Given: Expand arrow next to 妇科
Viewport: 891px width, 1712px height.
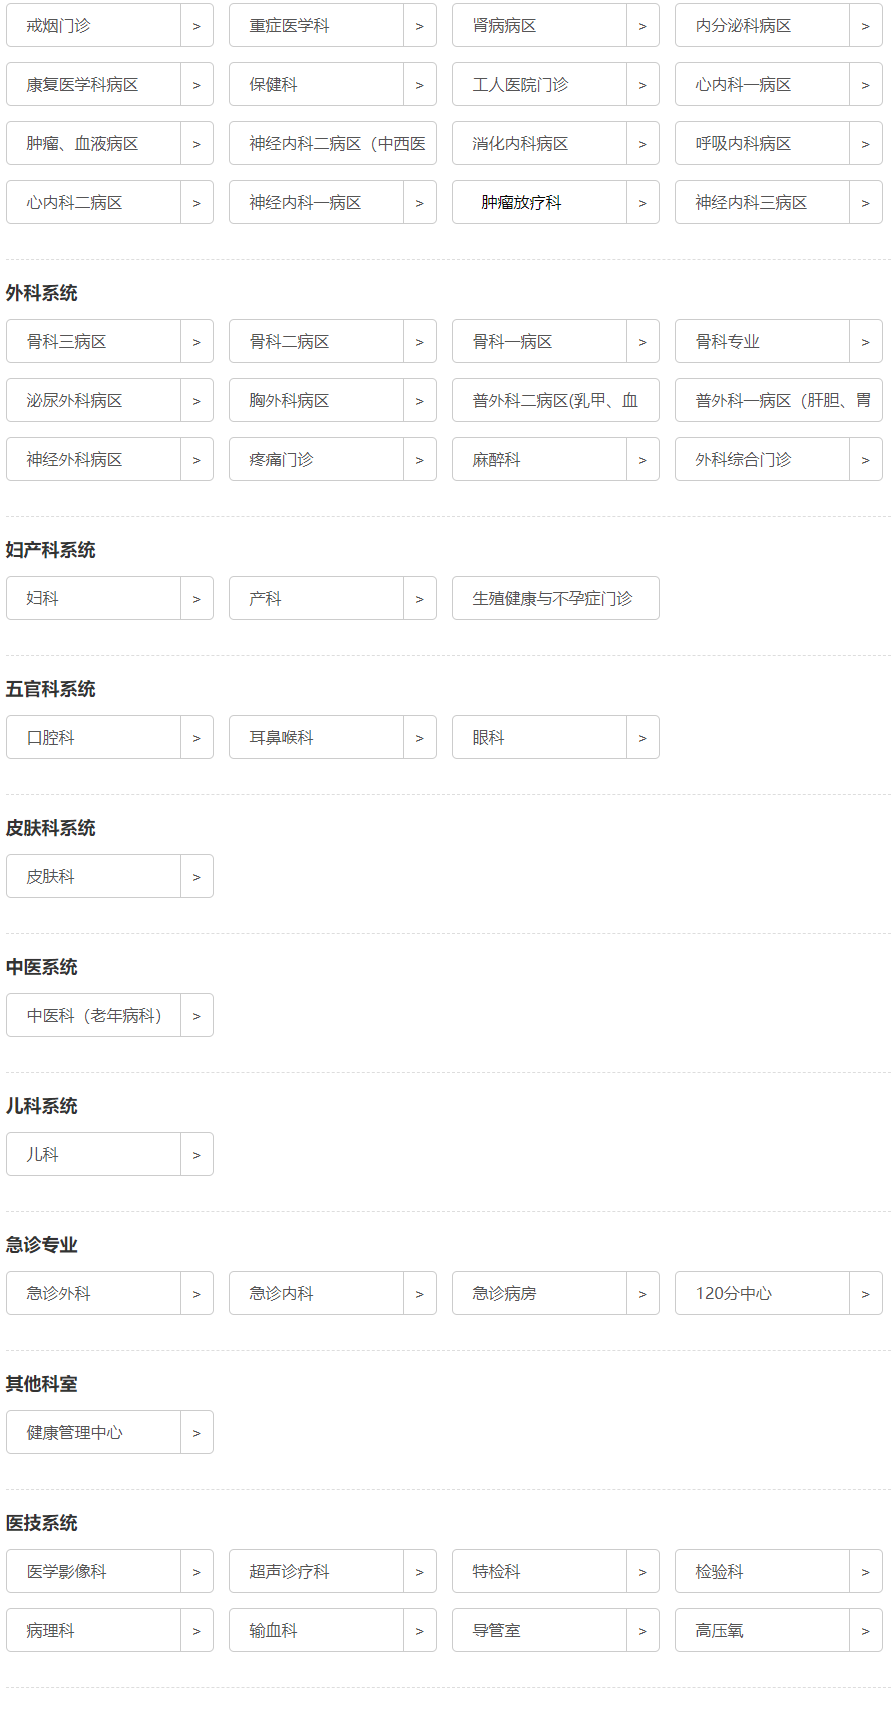Looking at the screenshot, I should [196, 599].
